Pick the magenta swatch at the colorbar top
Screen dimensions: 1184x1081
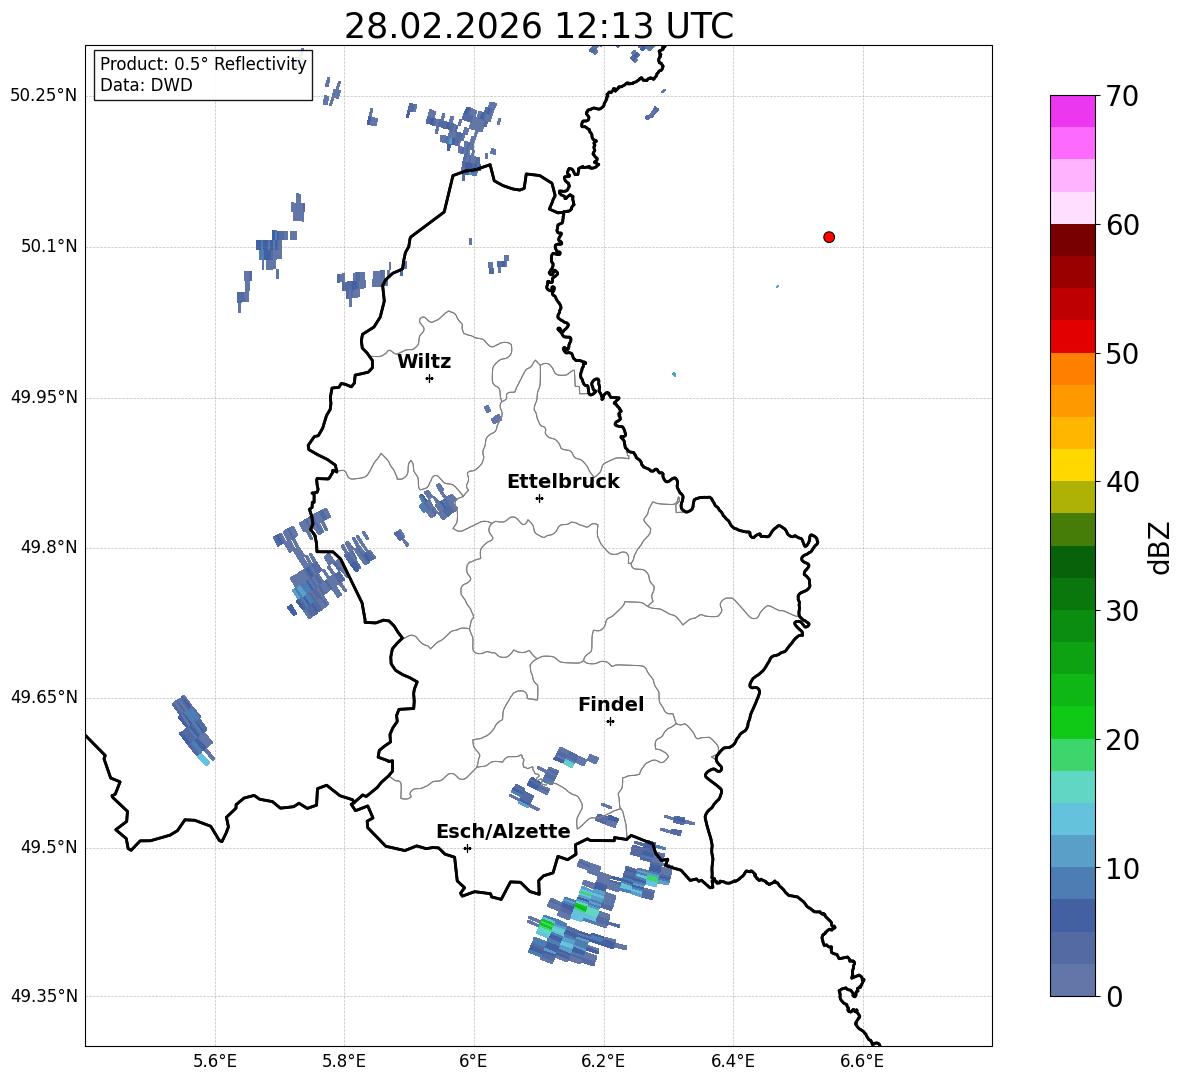click(1072, 111)
